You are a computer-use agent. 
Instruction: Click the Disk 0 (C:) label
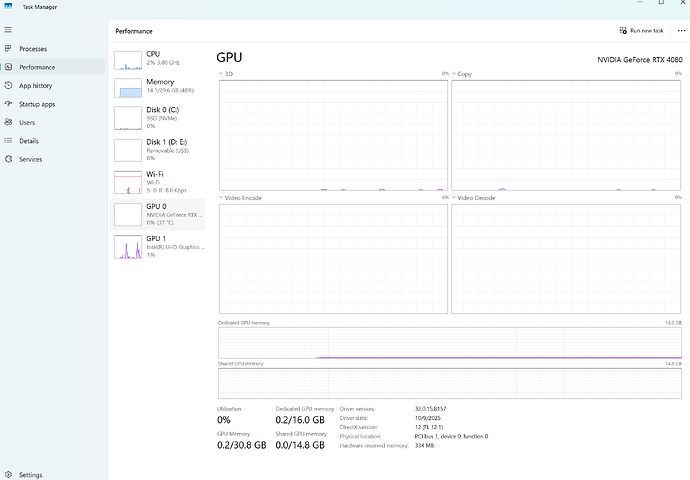click(x=163, y=110)
